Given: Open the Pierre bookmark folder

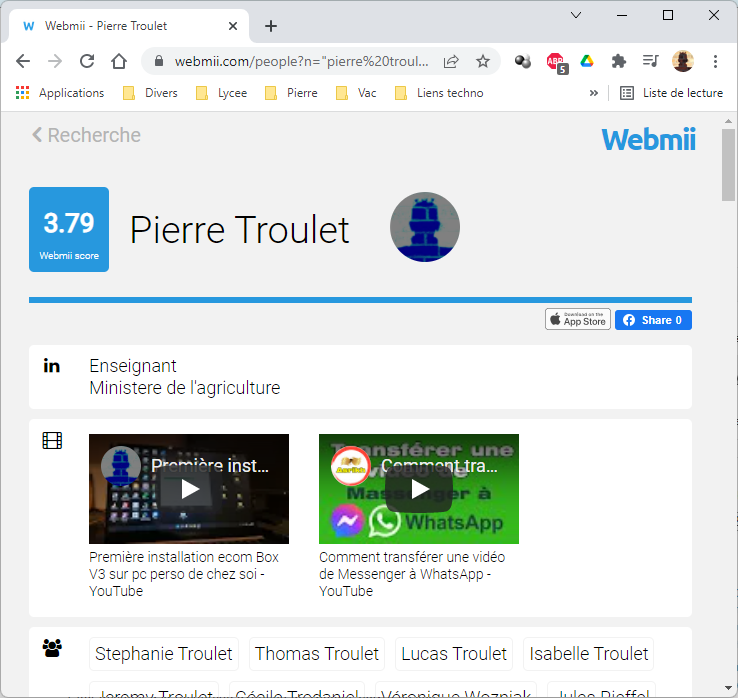Looking at the screenshot, I should click(291, 93).
